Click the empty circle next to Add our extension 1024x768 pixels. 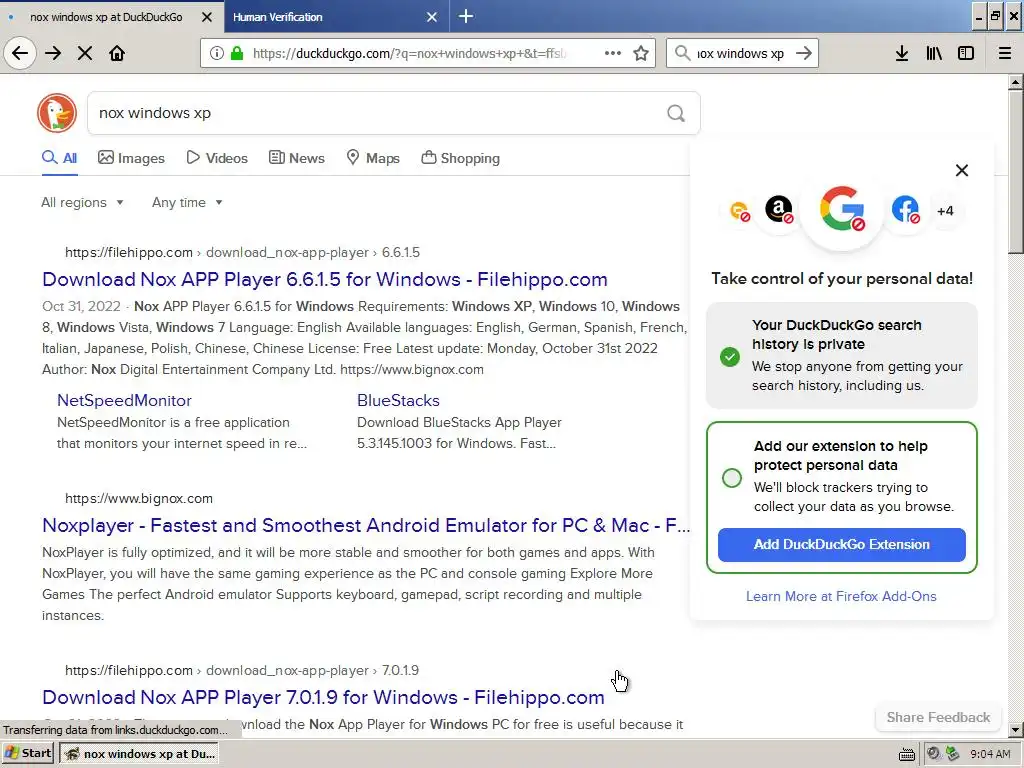coord(732,477)
